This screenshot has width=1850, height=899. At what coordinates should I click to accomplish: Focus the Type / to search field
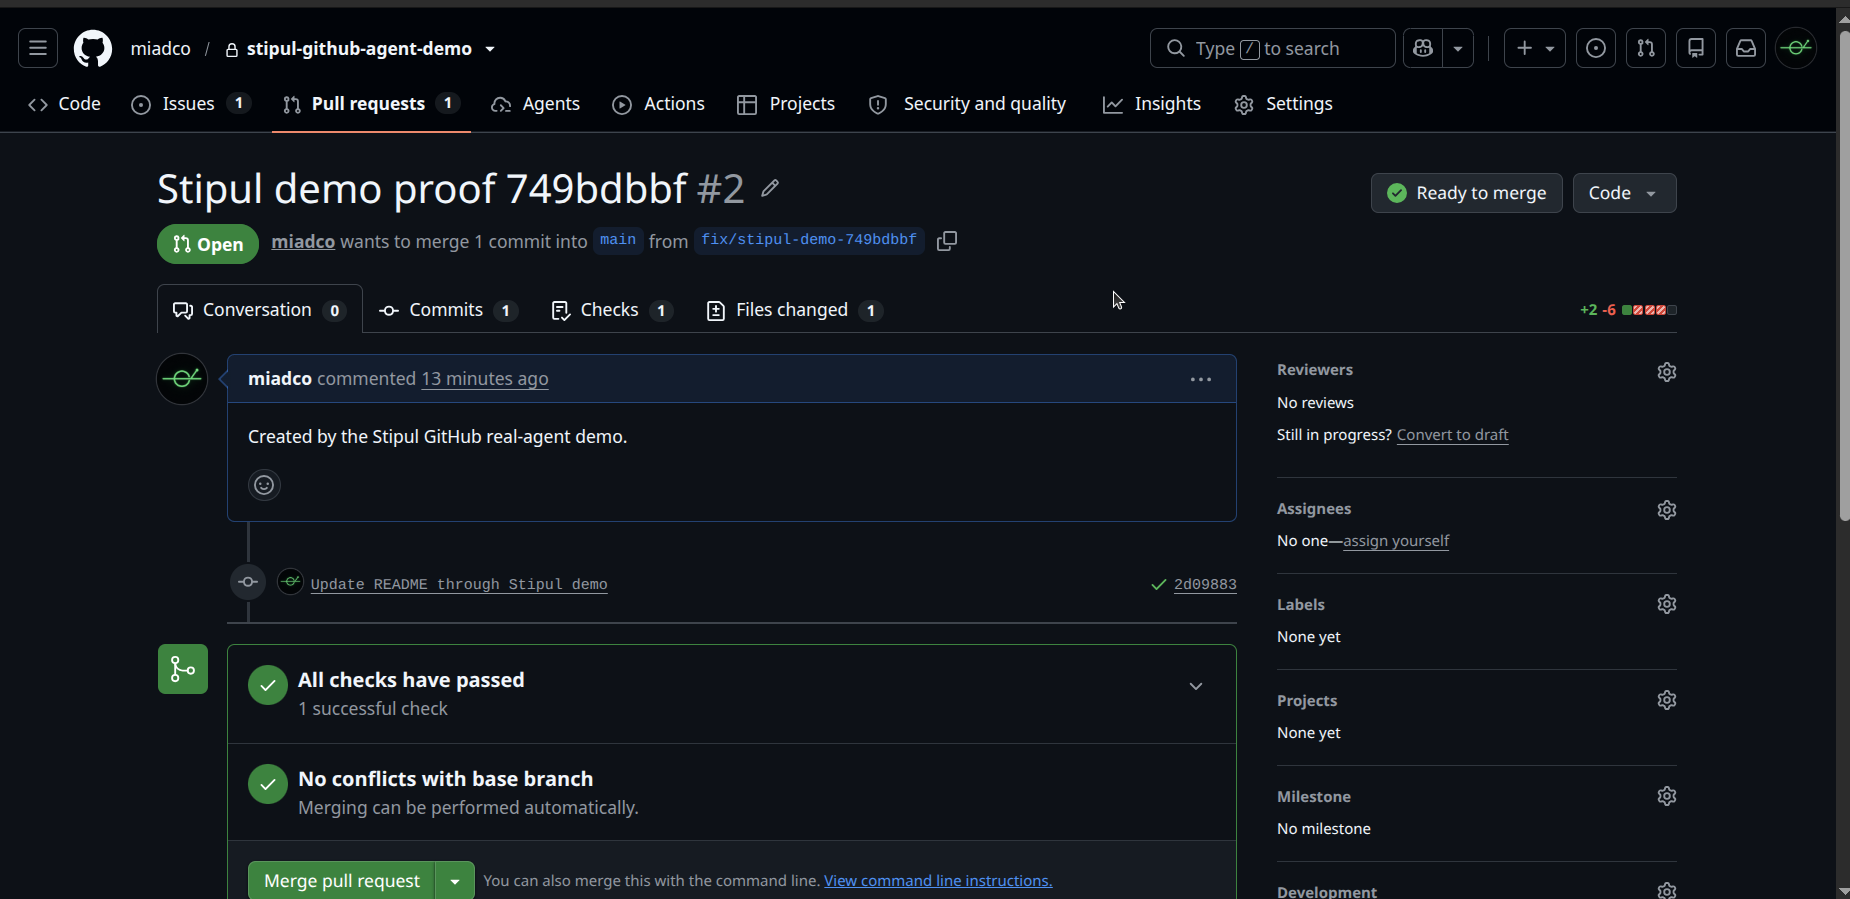point(1272,48)
